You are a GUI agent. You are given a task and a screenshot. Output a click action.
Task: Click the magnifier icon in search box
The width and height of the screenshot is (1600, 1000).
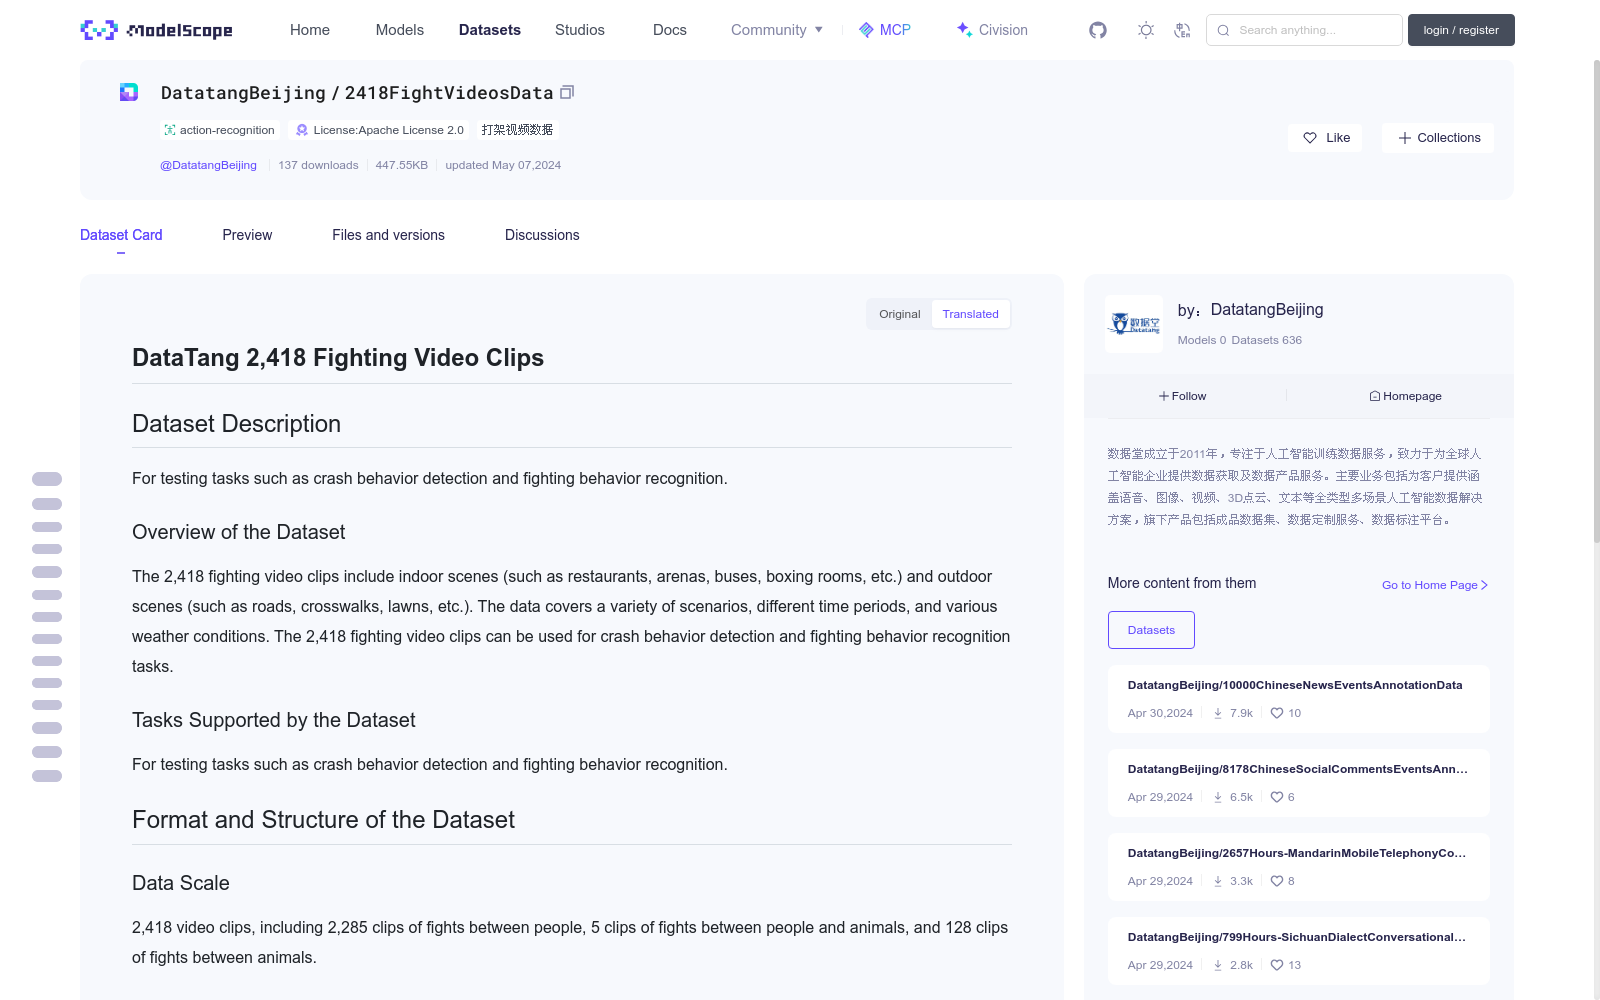point(1223,30)
